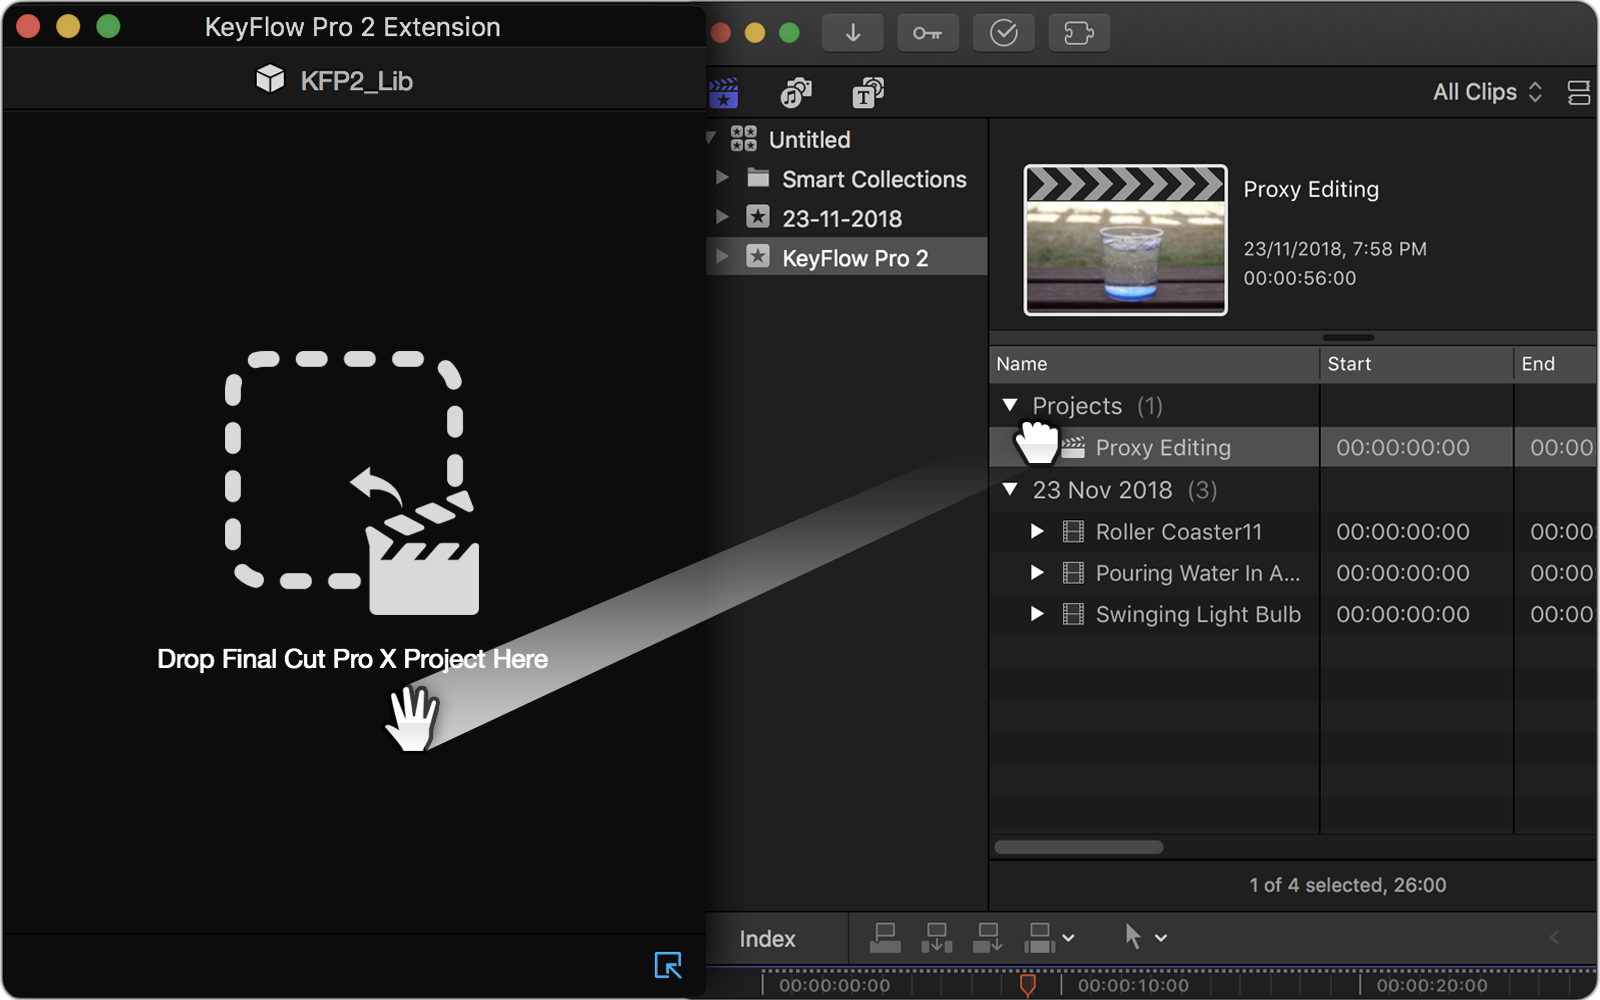Open the extensions puzzle-piece button
Viewport: 1600px width, 1000px height.
pyautogui.click(x=1079, y=33)
